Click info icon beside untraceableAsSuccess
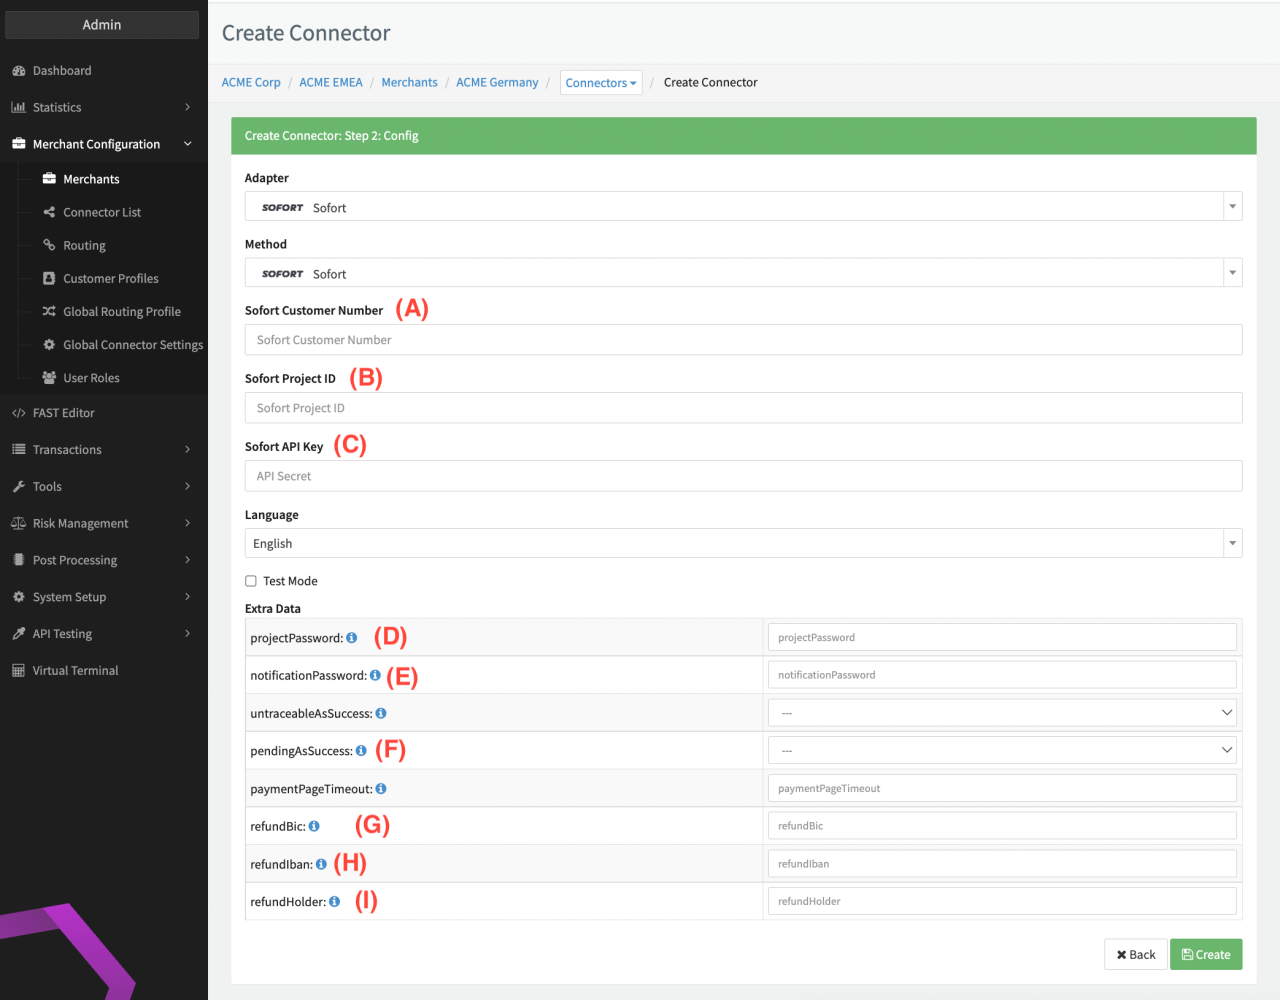Viewport: 1280px width, 1000px height. click(381, 714)
